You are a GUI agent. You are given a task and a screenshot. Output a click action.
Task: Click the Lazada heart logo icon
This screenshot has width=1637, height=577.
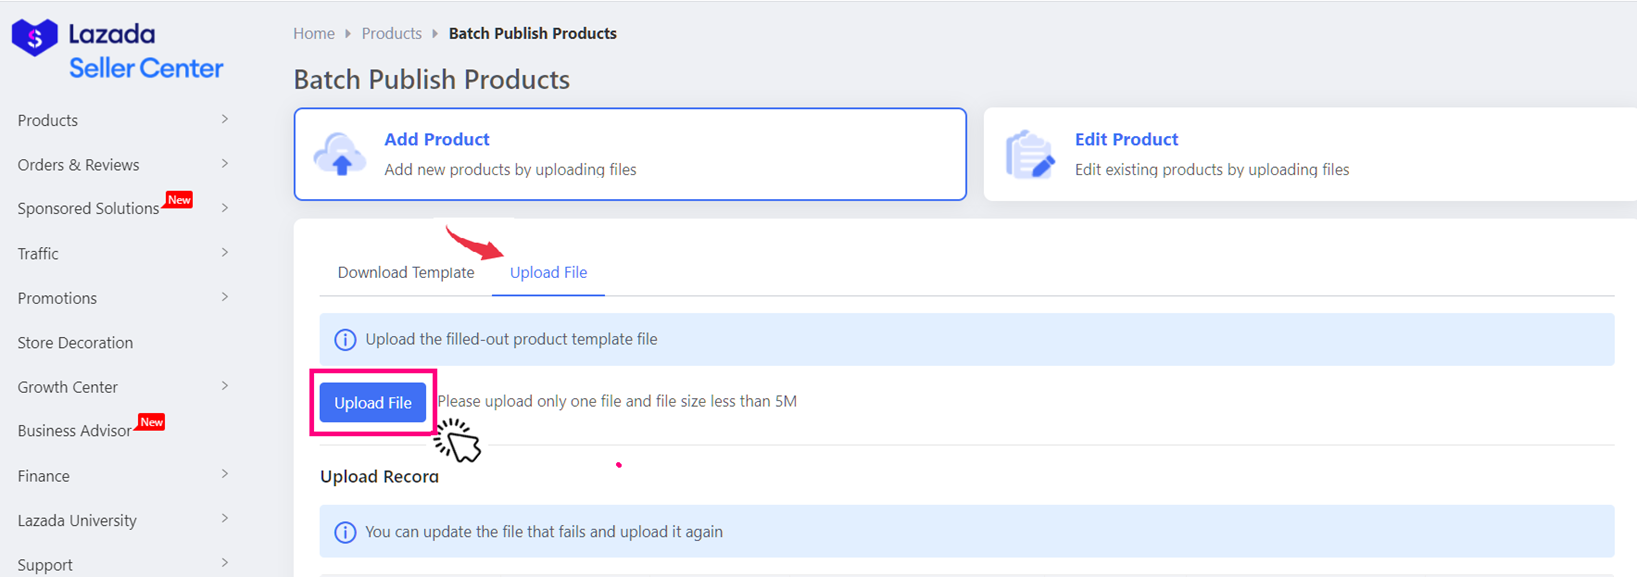34,38
